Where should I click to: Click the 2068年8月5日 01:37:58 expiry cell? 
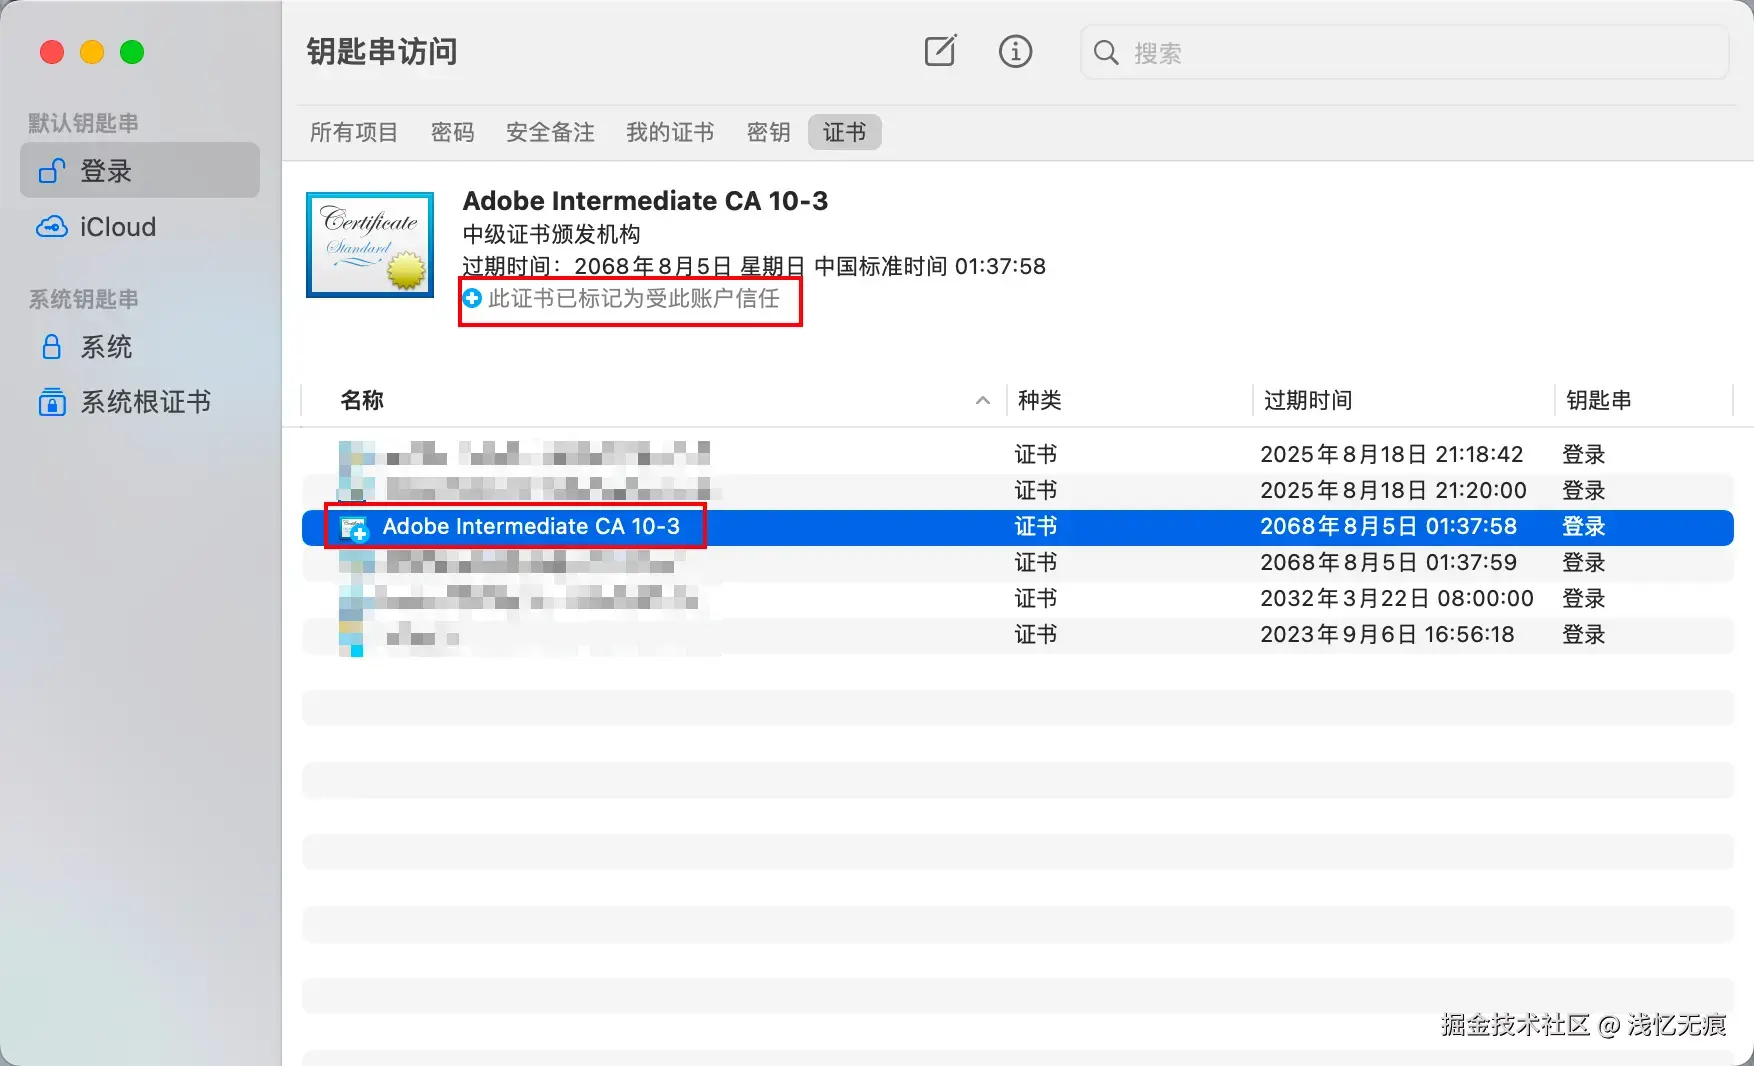1388,527
